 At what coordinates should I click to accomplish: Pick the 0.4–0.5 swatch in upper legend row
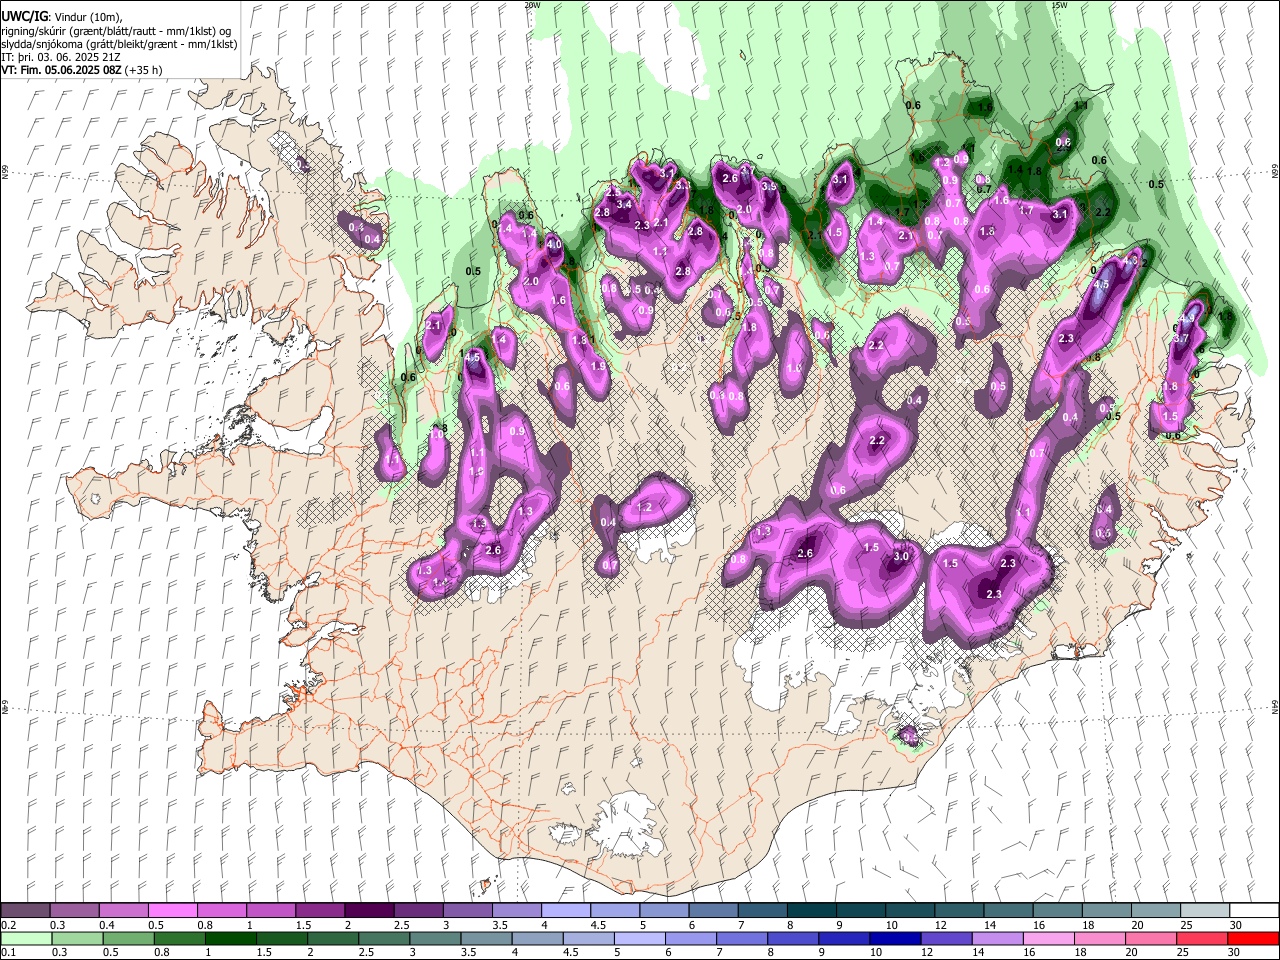coord(123,910)
